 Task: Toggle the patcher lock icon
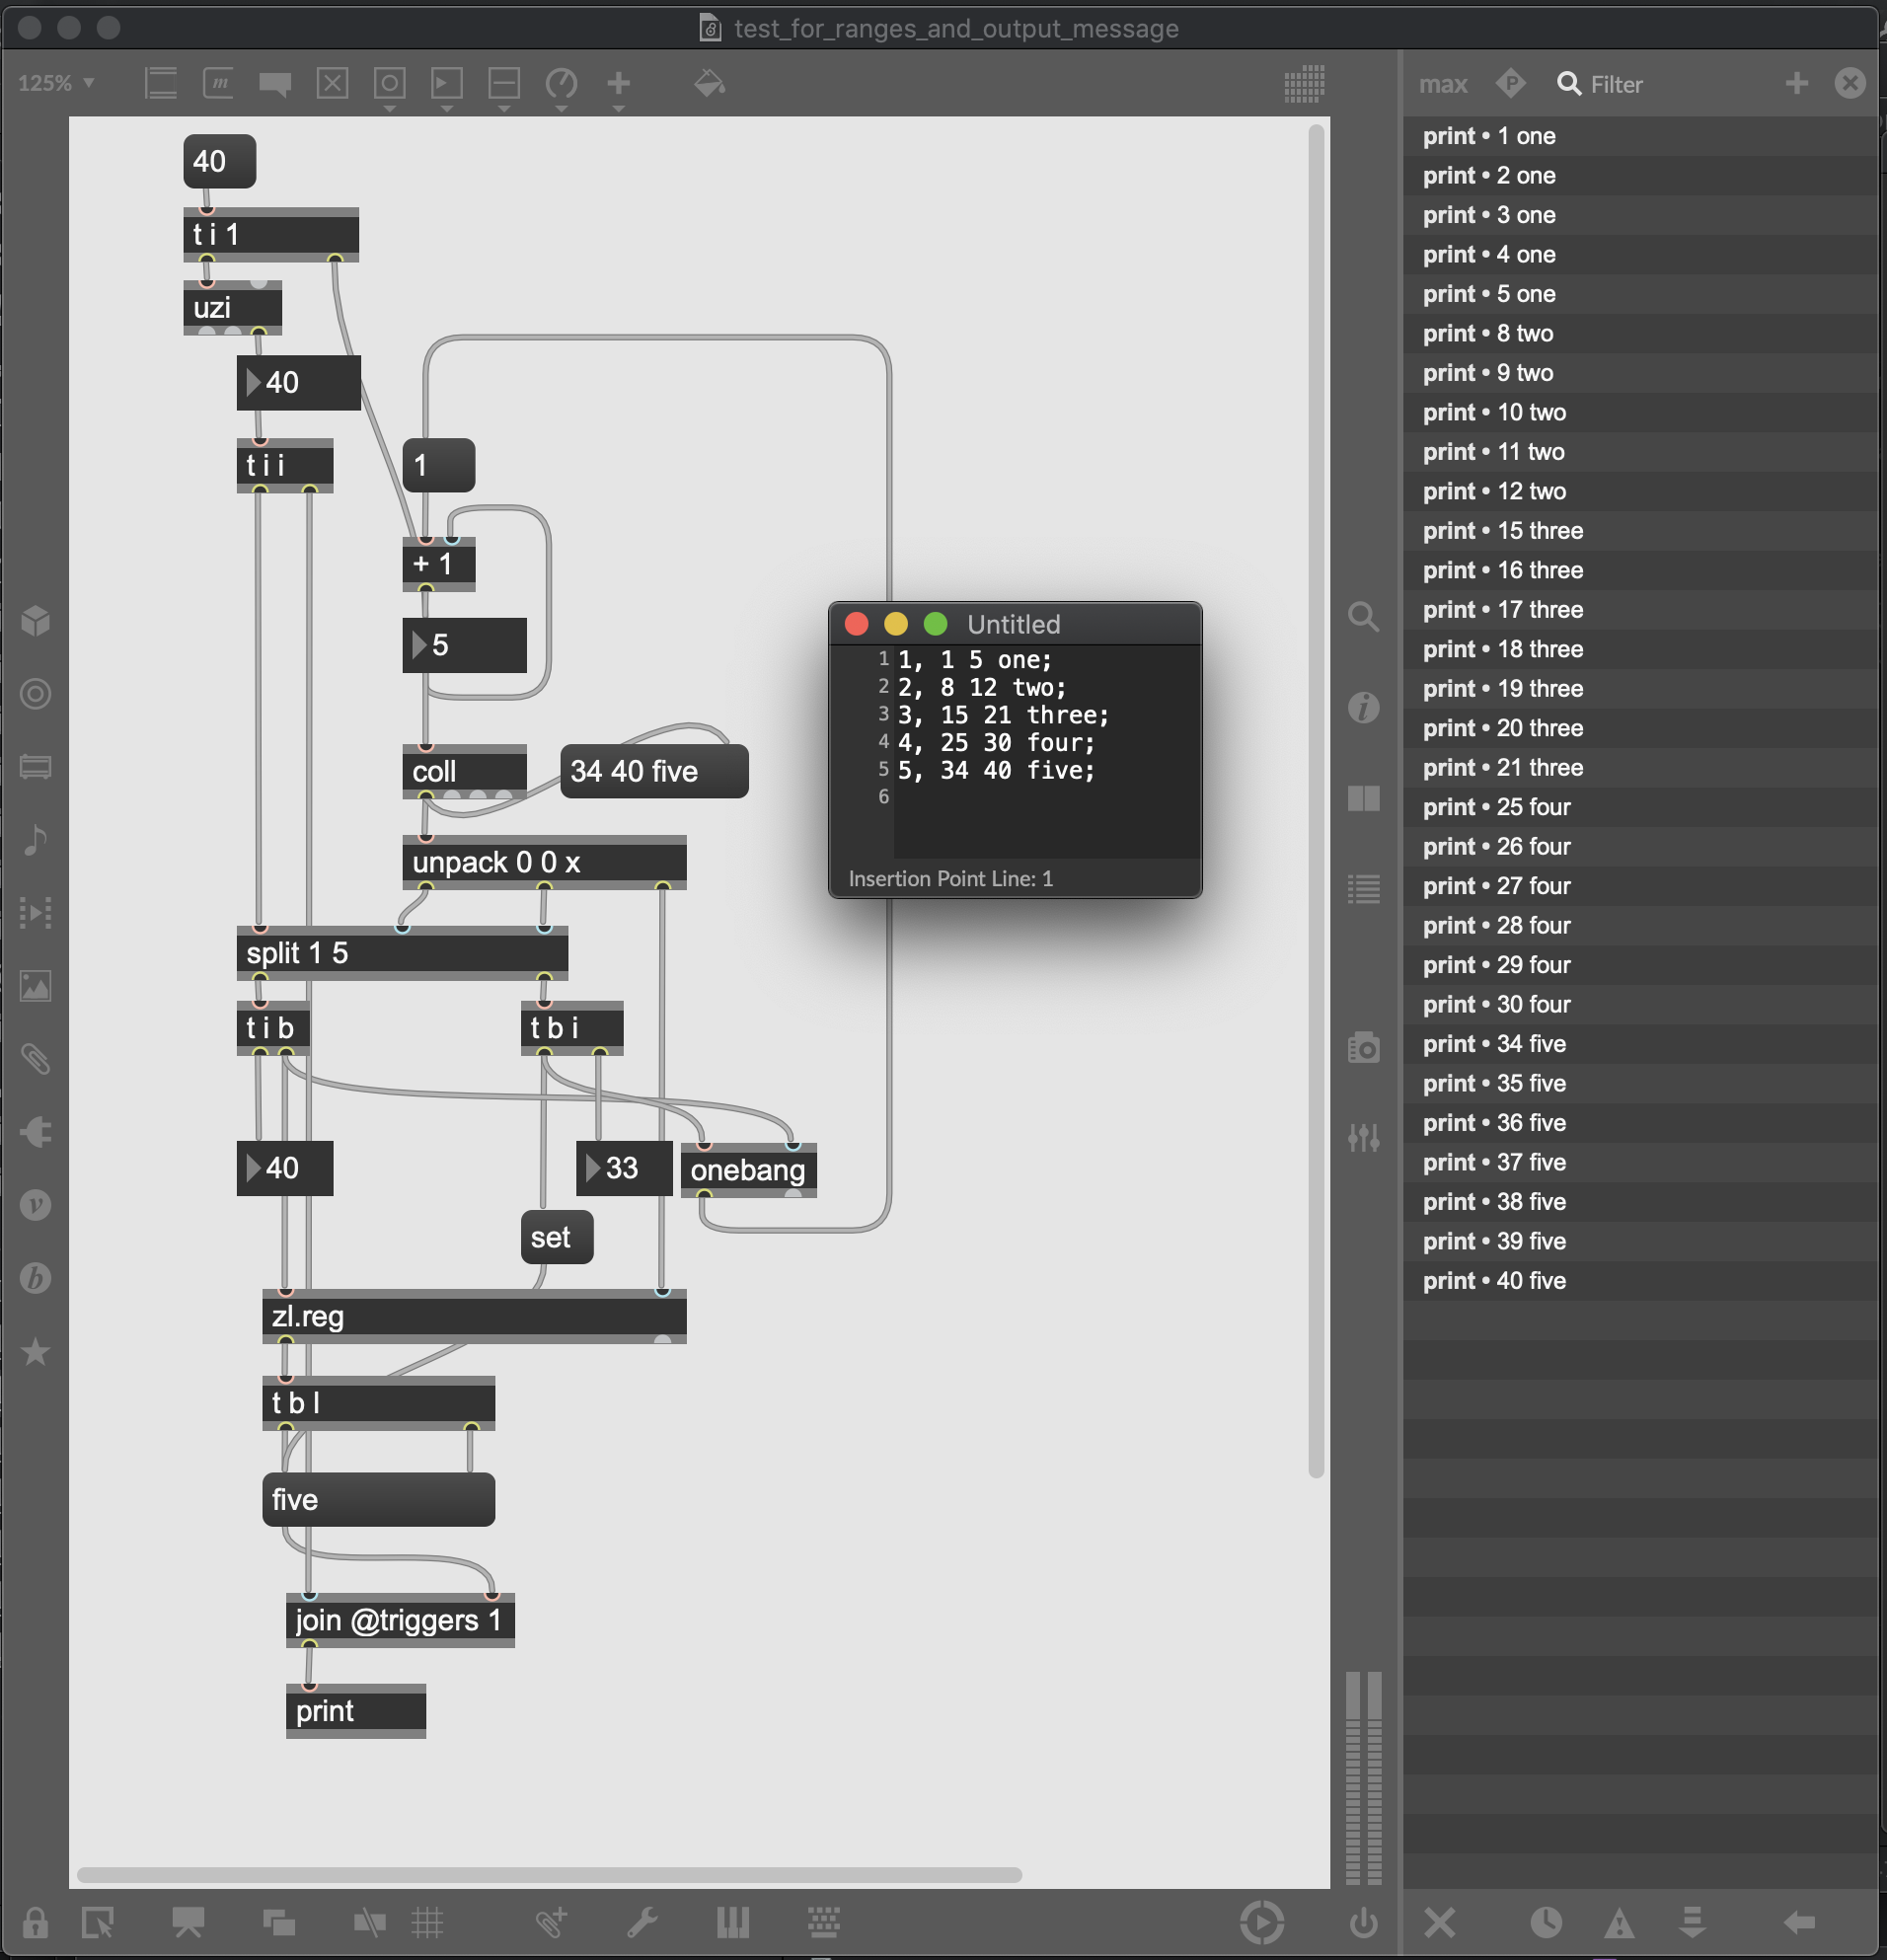click(35, 1922)
